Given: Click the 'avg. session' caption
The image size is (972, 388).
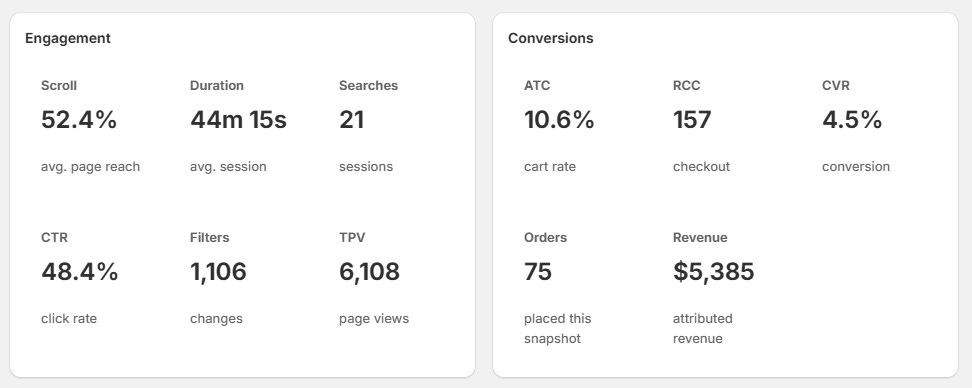Looking at the screenshot, I should (x=228, y=167).
